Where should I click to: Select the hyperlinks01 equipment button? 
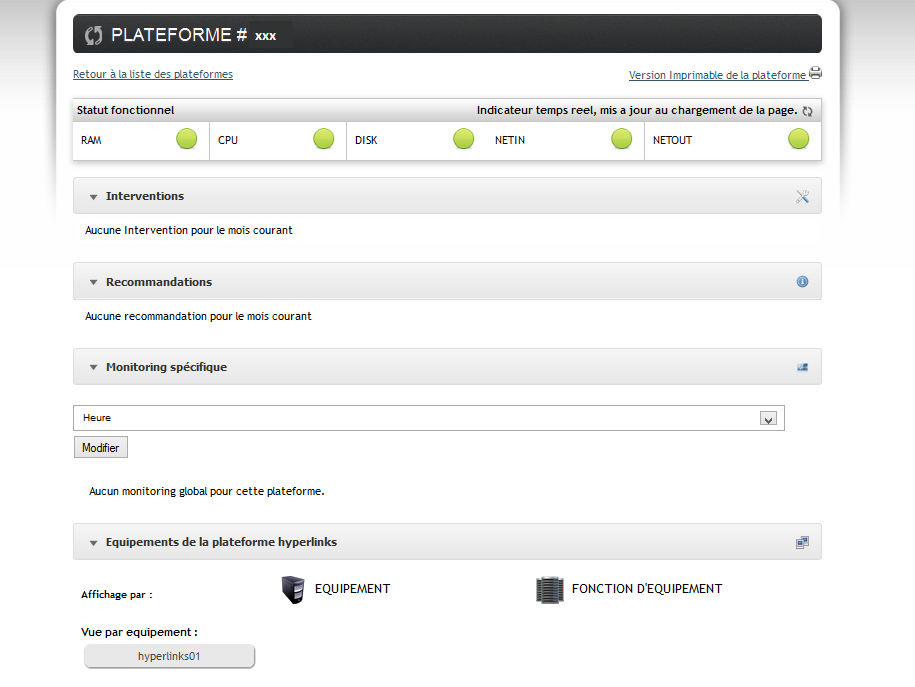(170, 656)
